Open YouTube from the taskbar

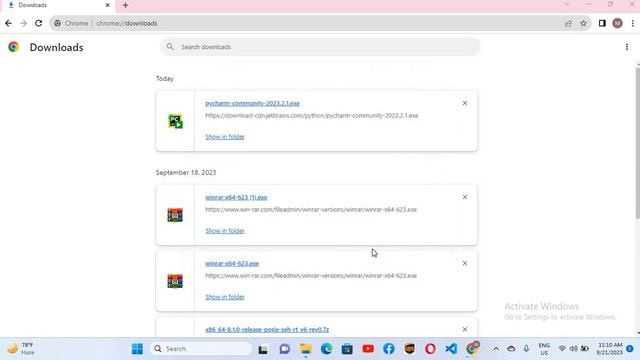[368, 349]
